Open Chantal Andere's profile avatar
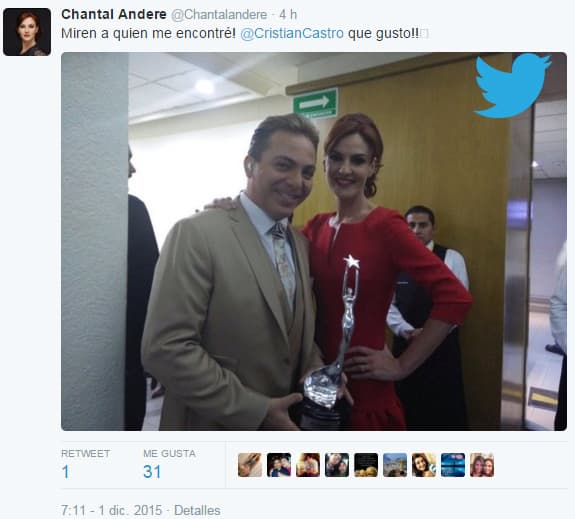 pos(27,32)
